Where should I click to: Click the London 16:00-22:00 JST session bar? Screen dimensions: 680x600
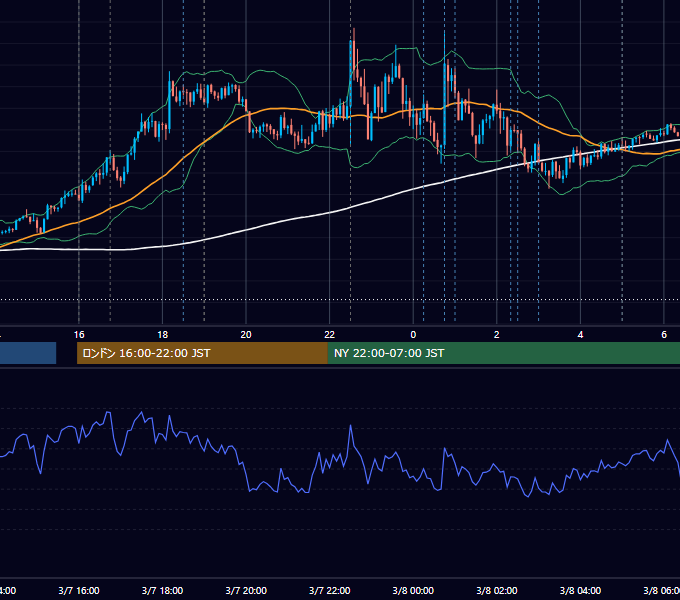pyautogui.click(x=202, y=353)
